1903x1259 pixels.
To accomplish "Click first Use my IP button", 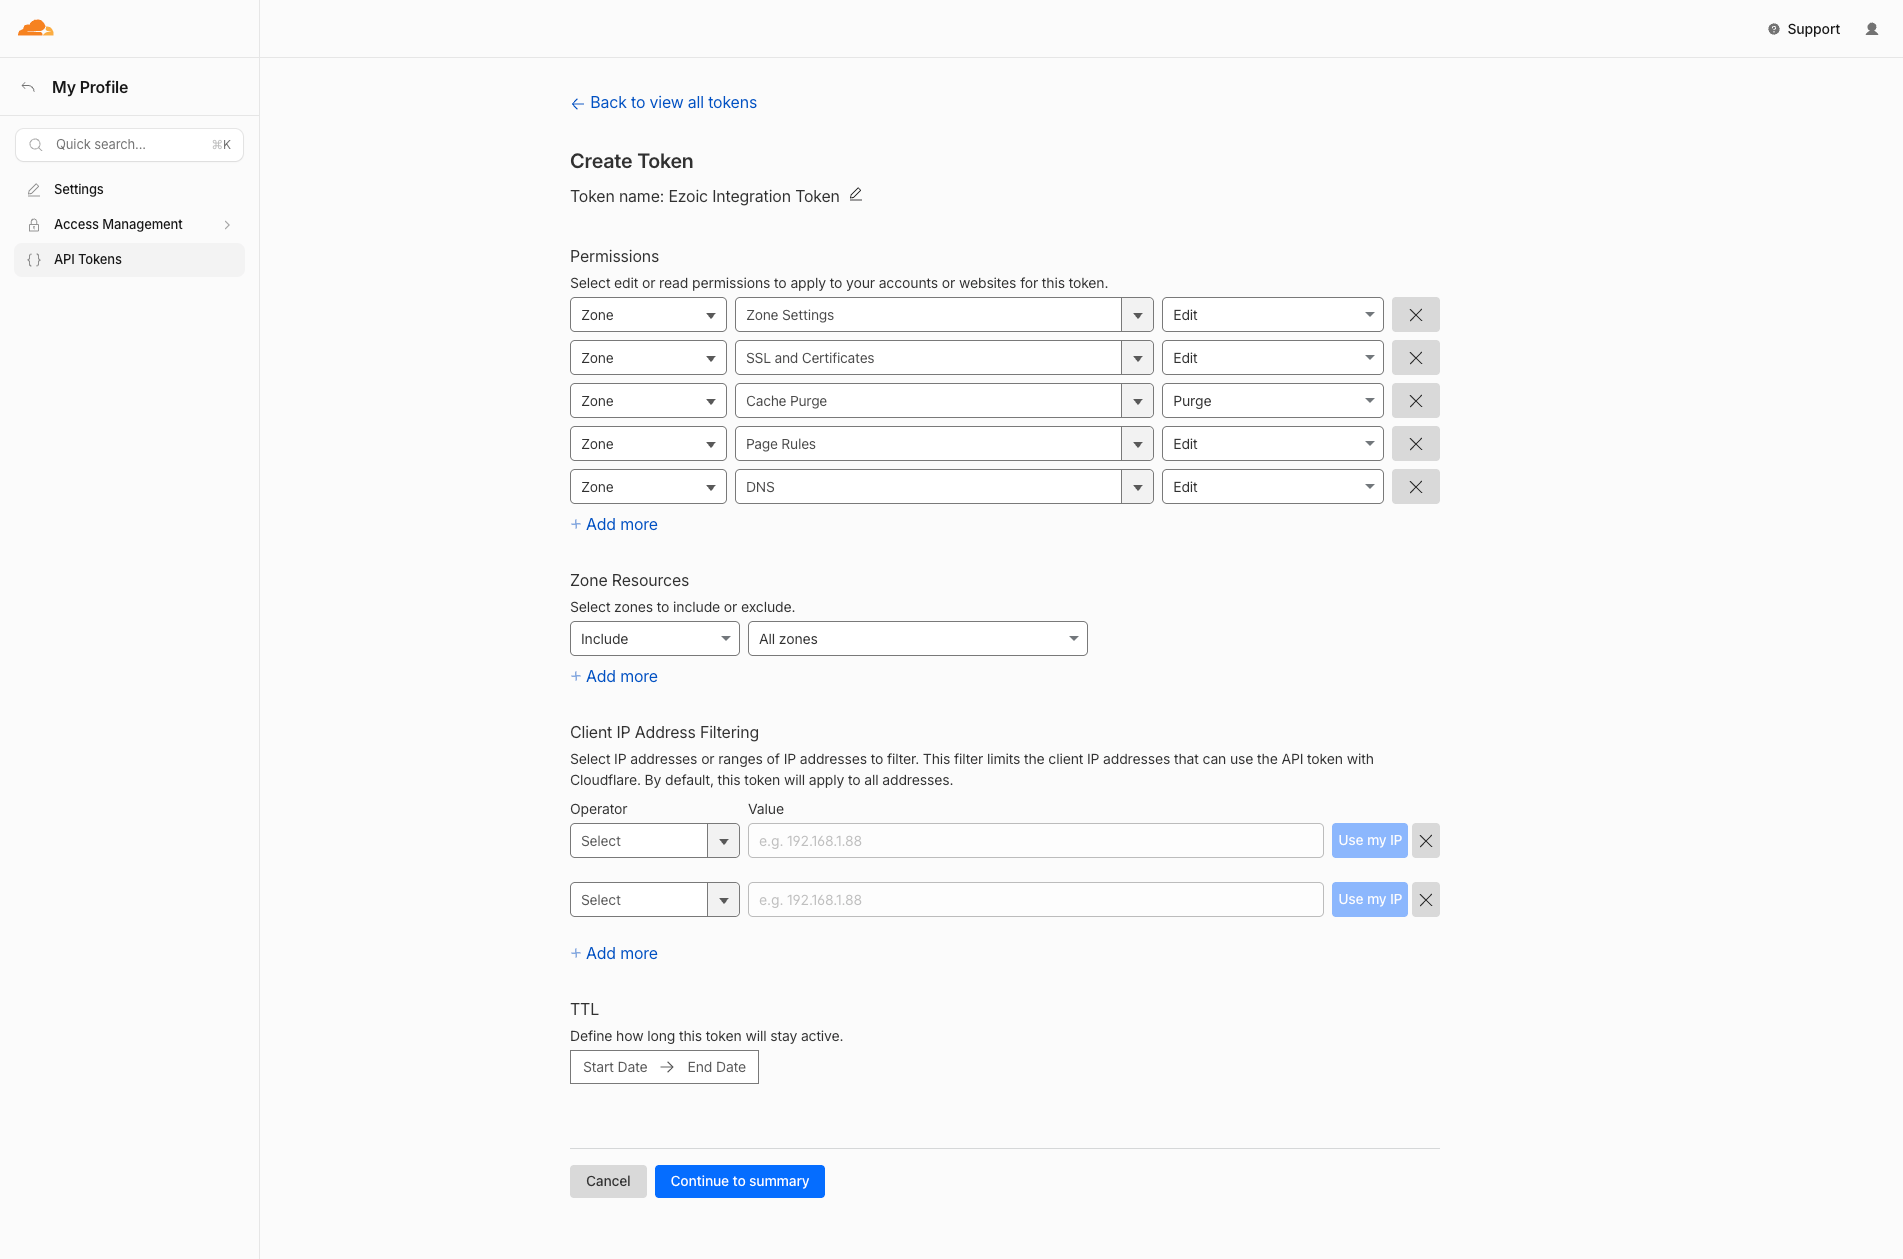I will [1370, 841].
